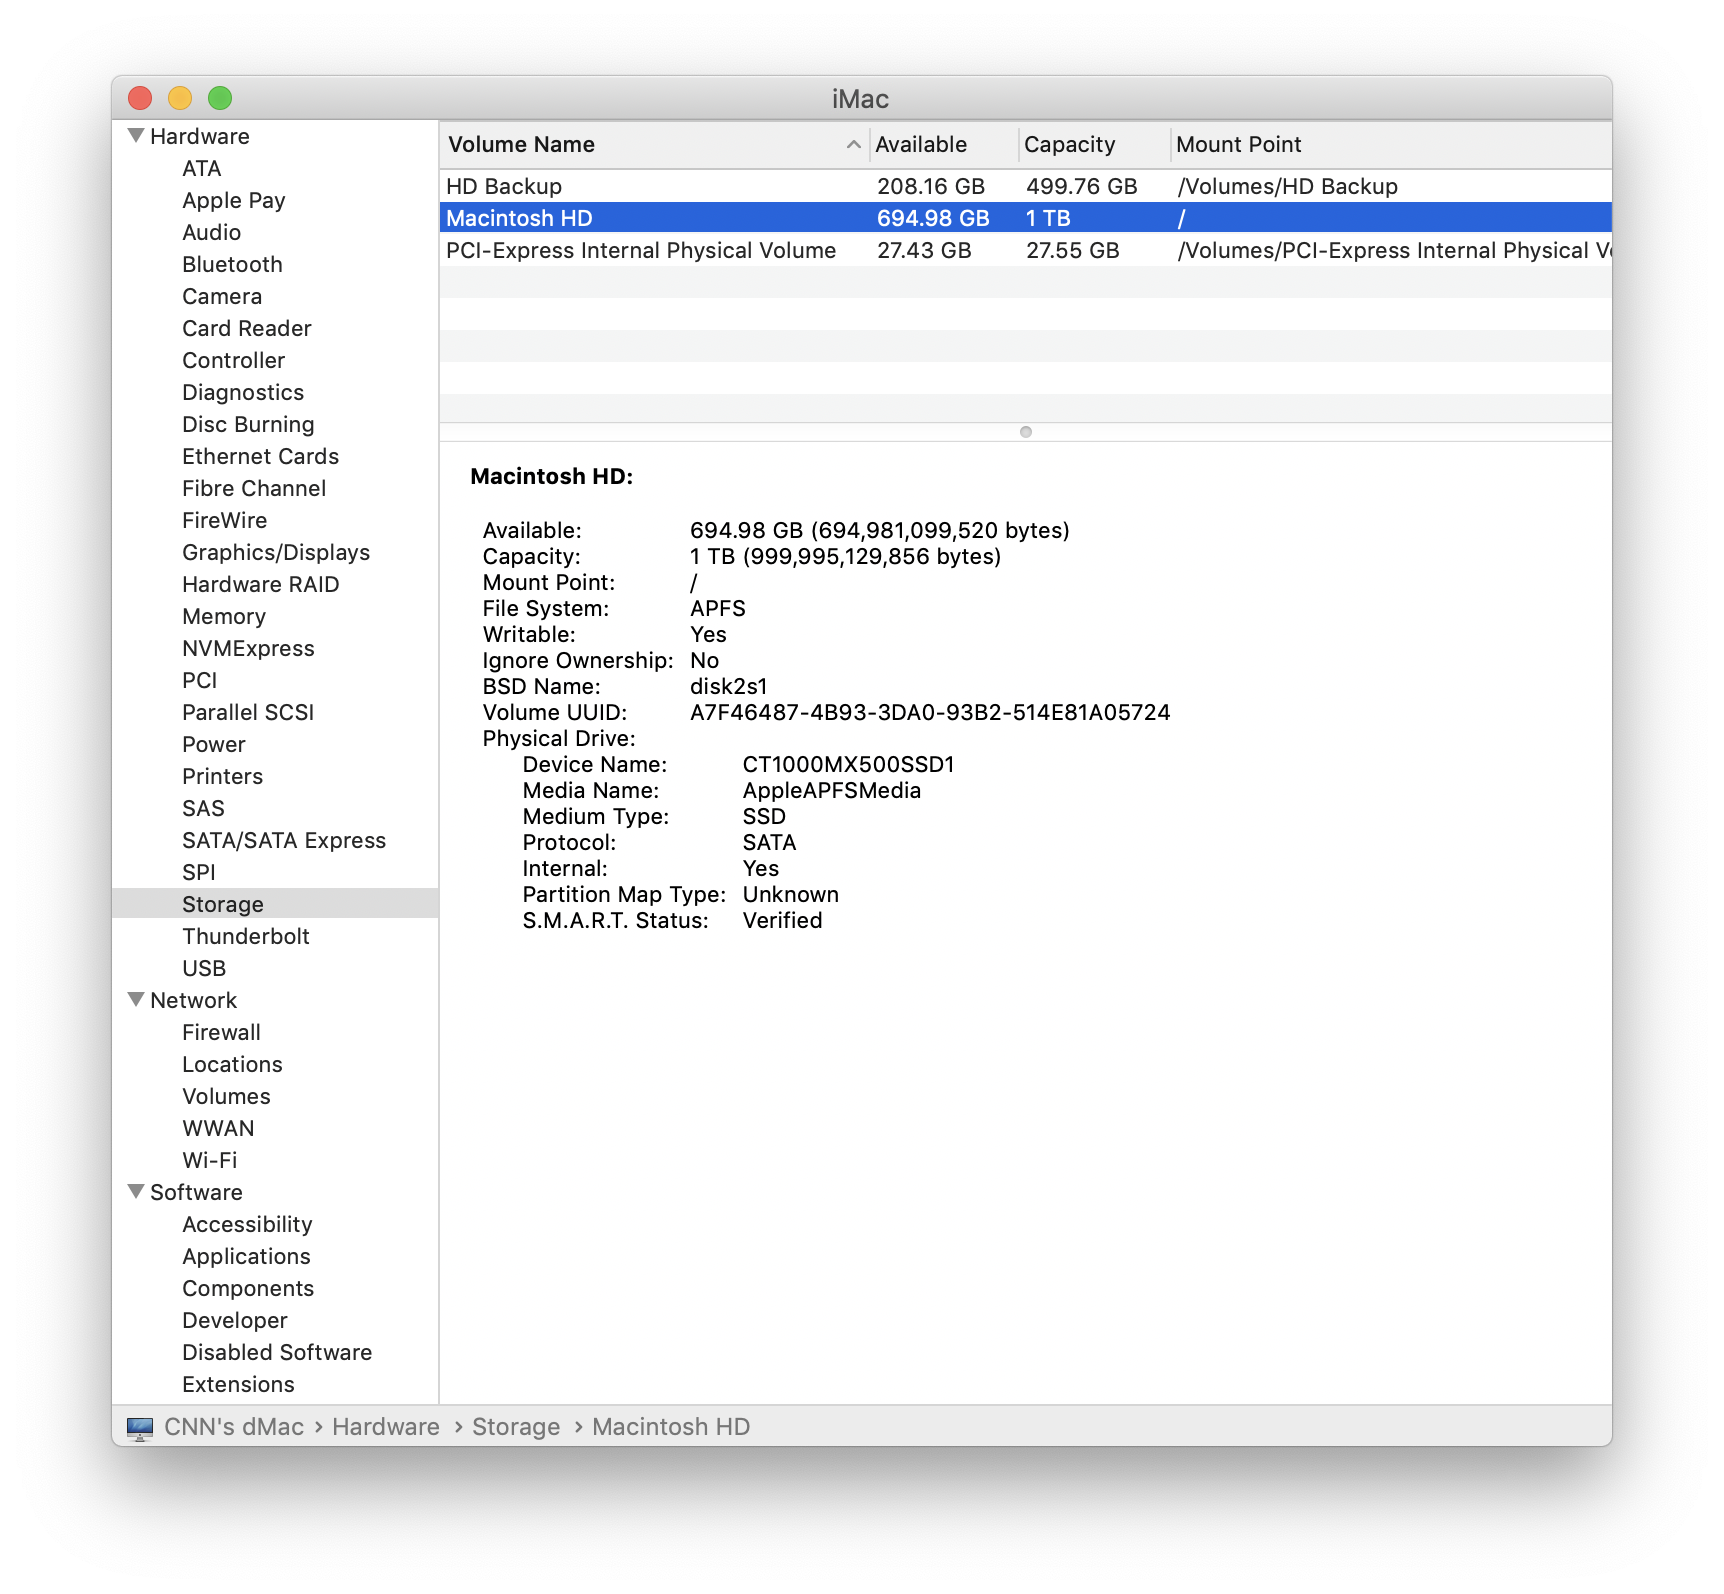Open Power information
The image size is (1724, 1594).
coord(214,744)
